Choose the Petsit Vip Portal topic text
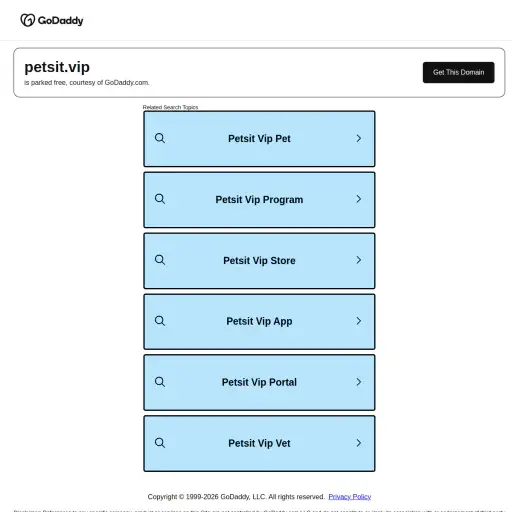This screenshot has height=512, width=512. (x=259, y=382)
